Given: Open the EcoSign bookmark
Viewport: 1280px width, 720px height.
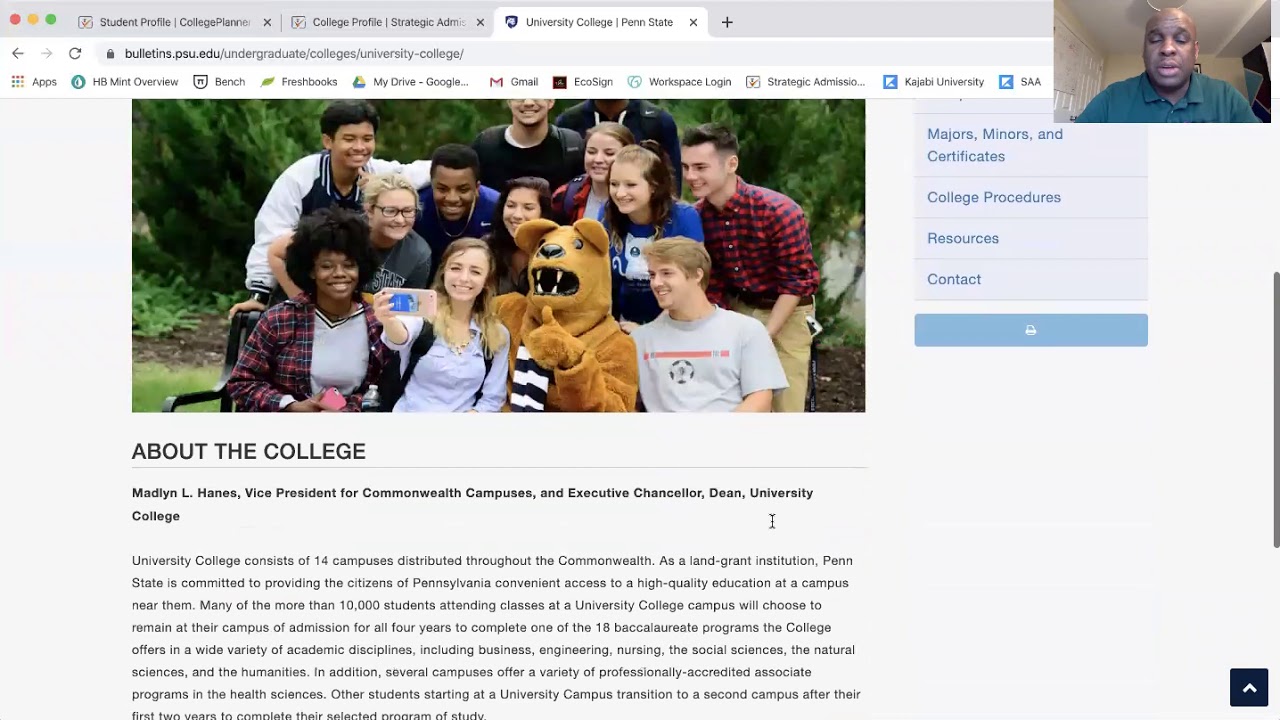Looking at the screenshot, I should [583, 82].
